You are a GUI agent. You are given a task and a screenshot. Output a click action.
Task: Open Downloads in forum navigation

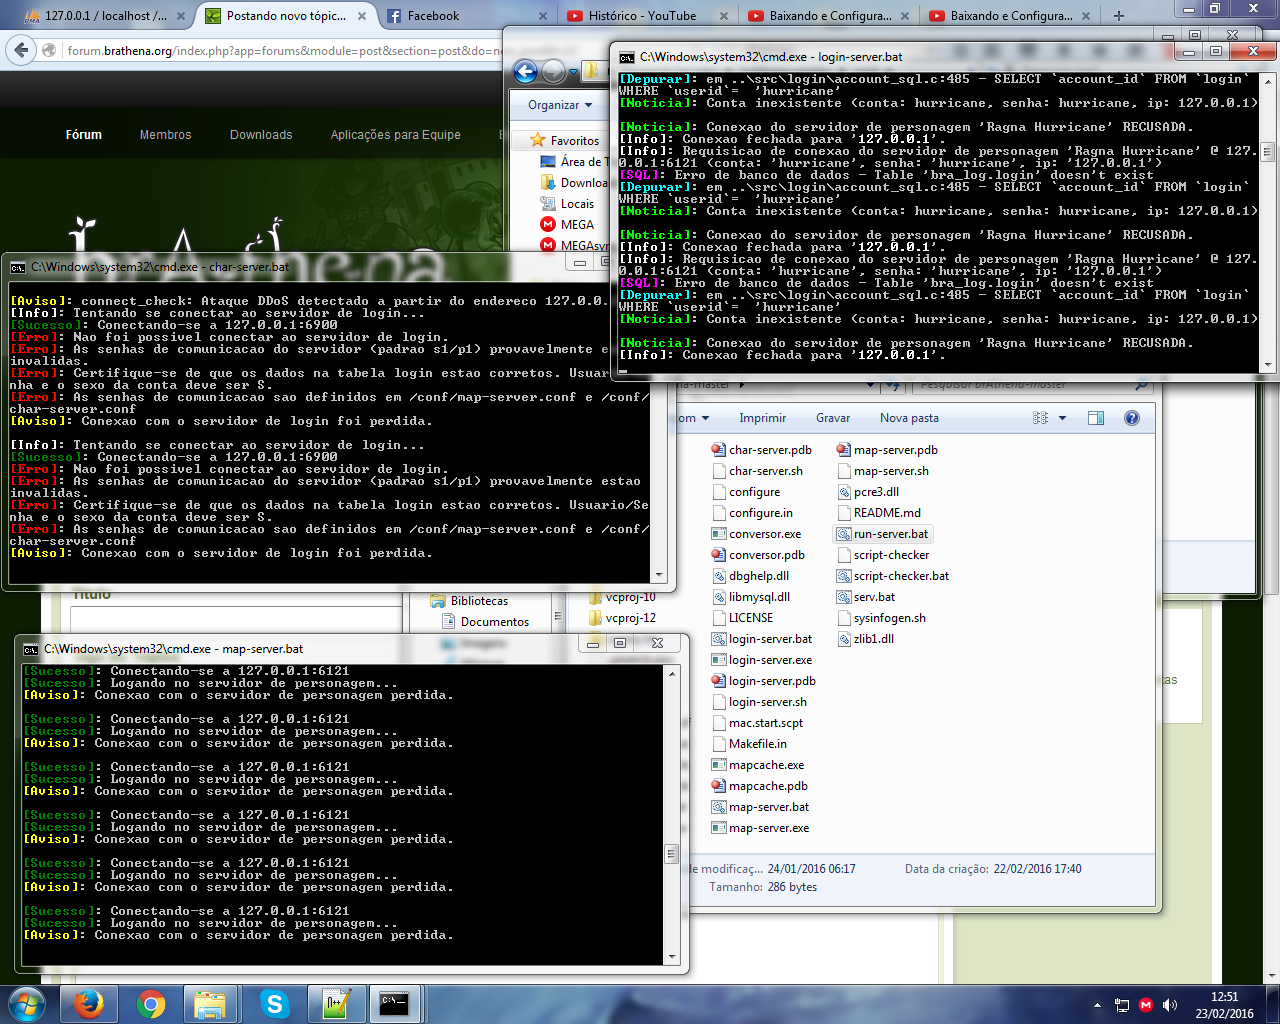click(261, 135)
